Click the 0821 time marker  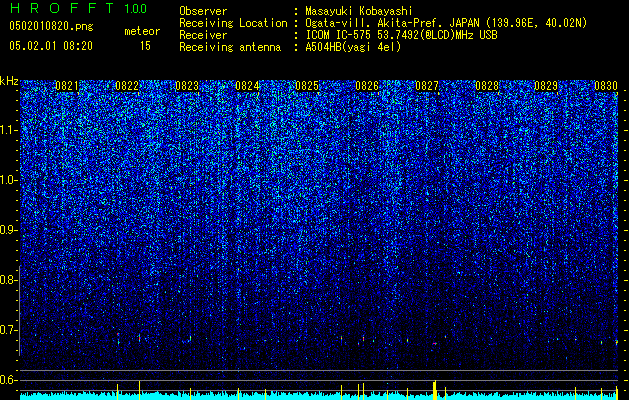pos(67,86)
